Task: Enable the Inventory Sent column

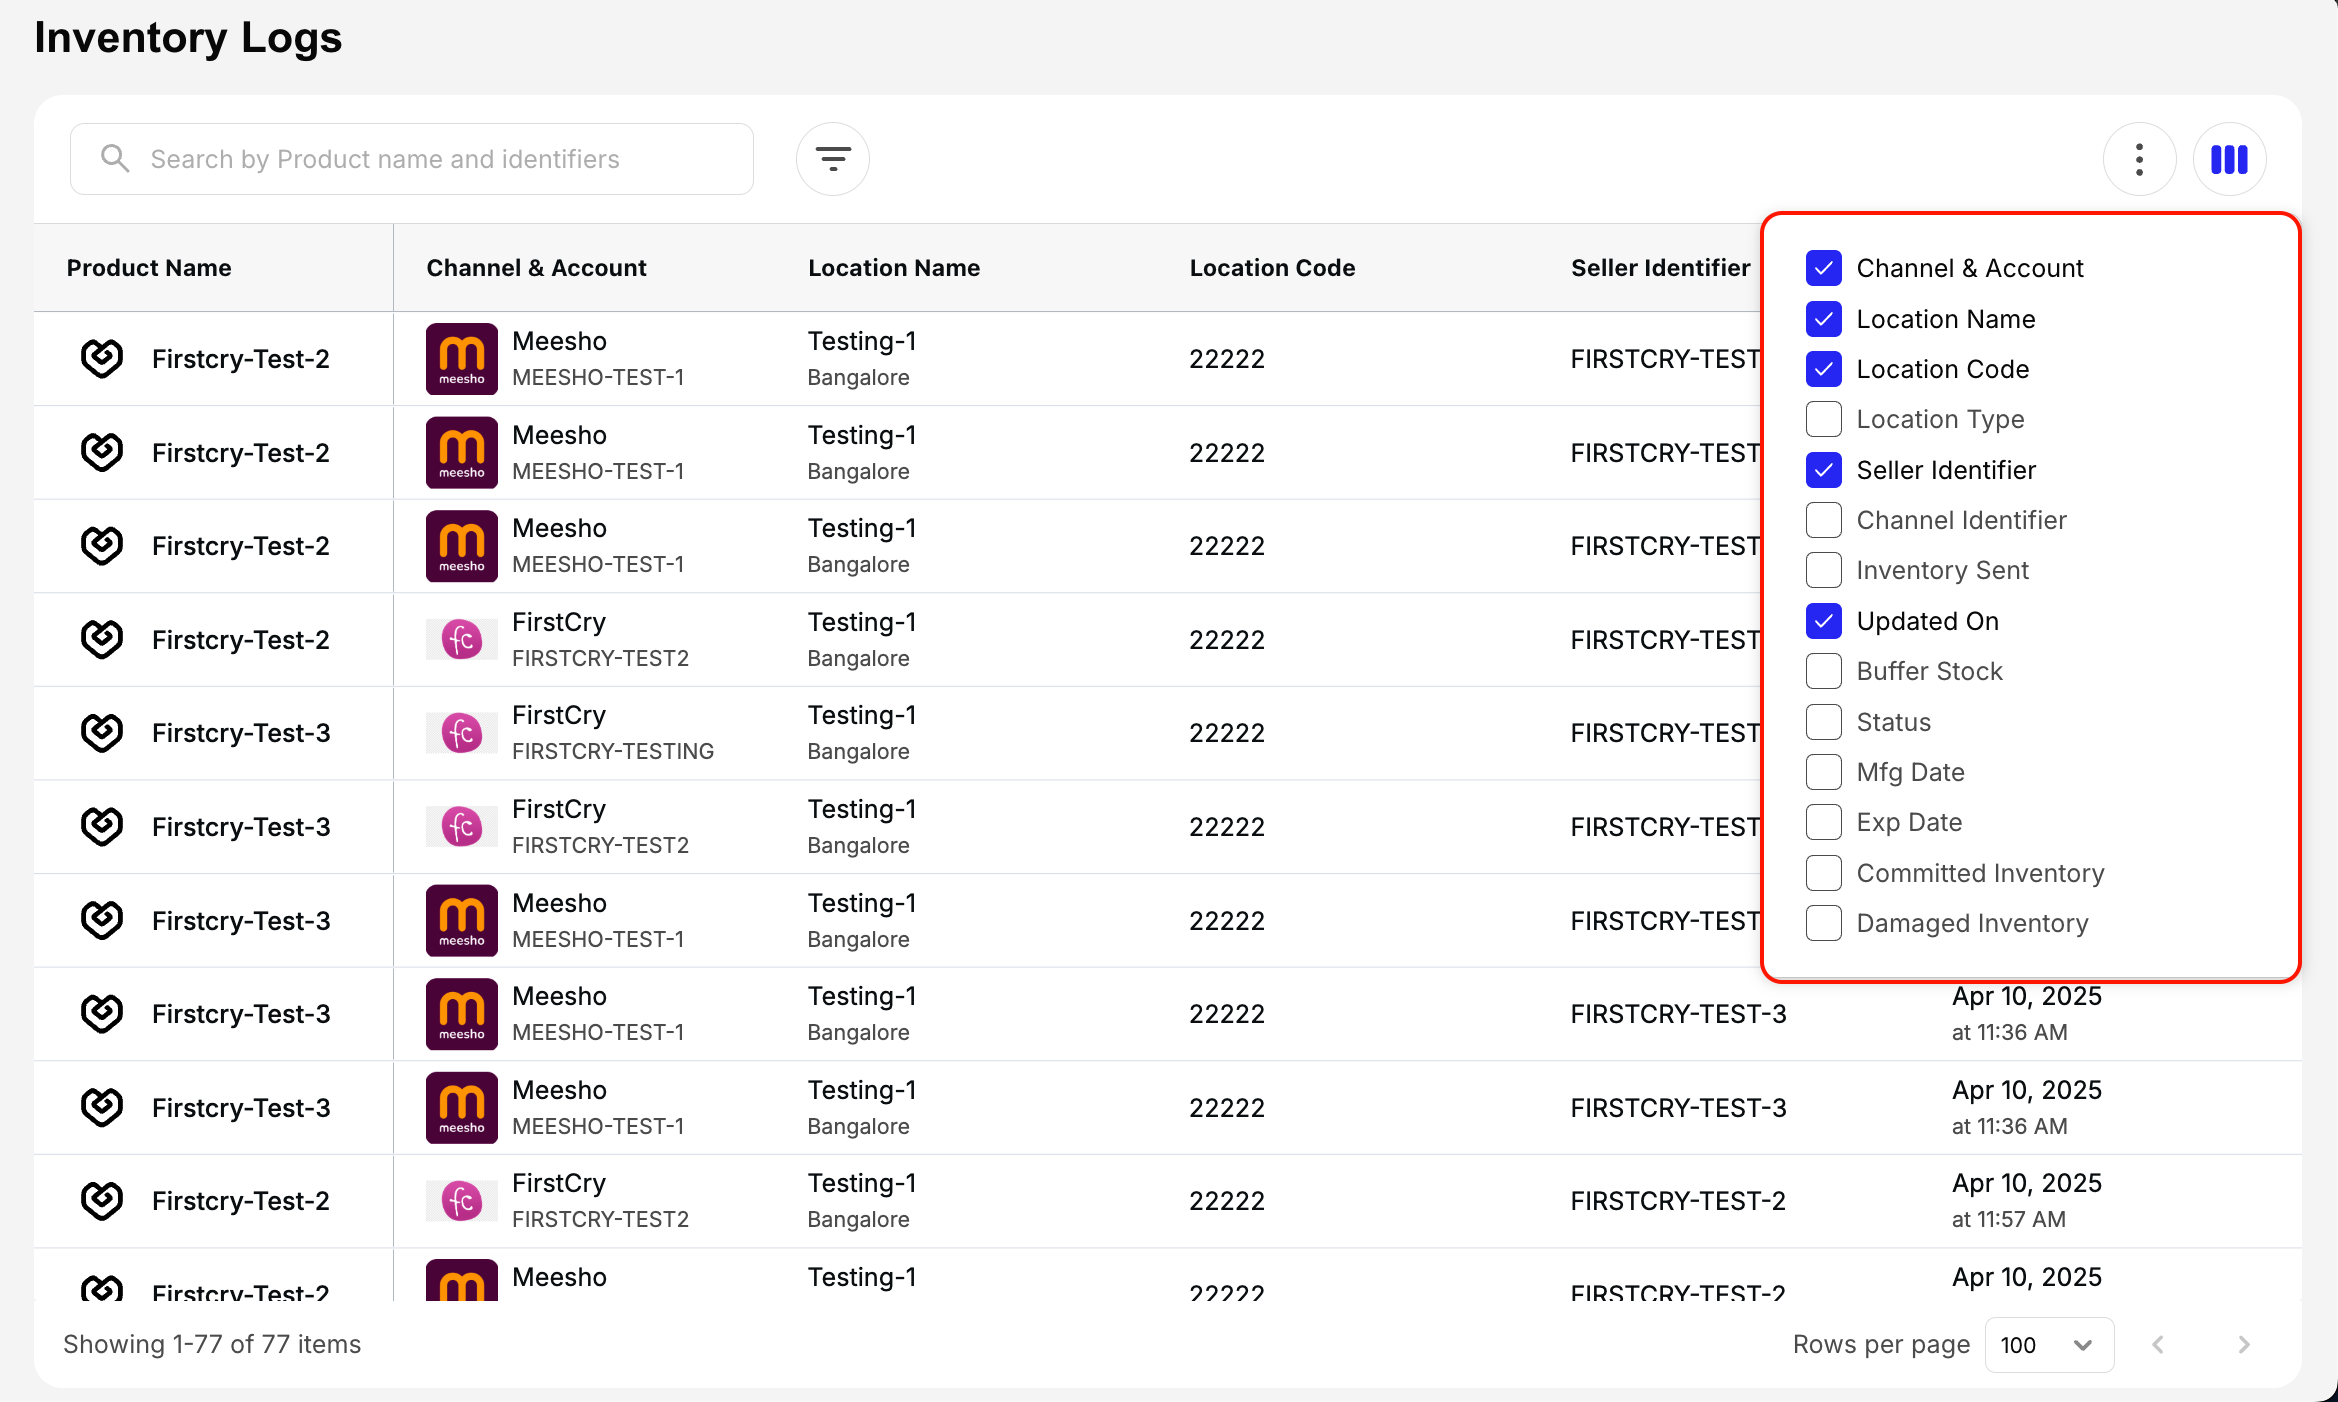Action: (x=1823, y=570)
